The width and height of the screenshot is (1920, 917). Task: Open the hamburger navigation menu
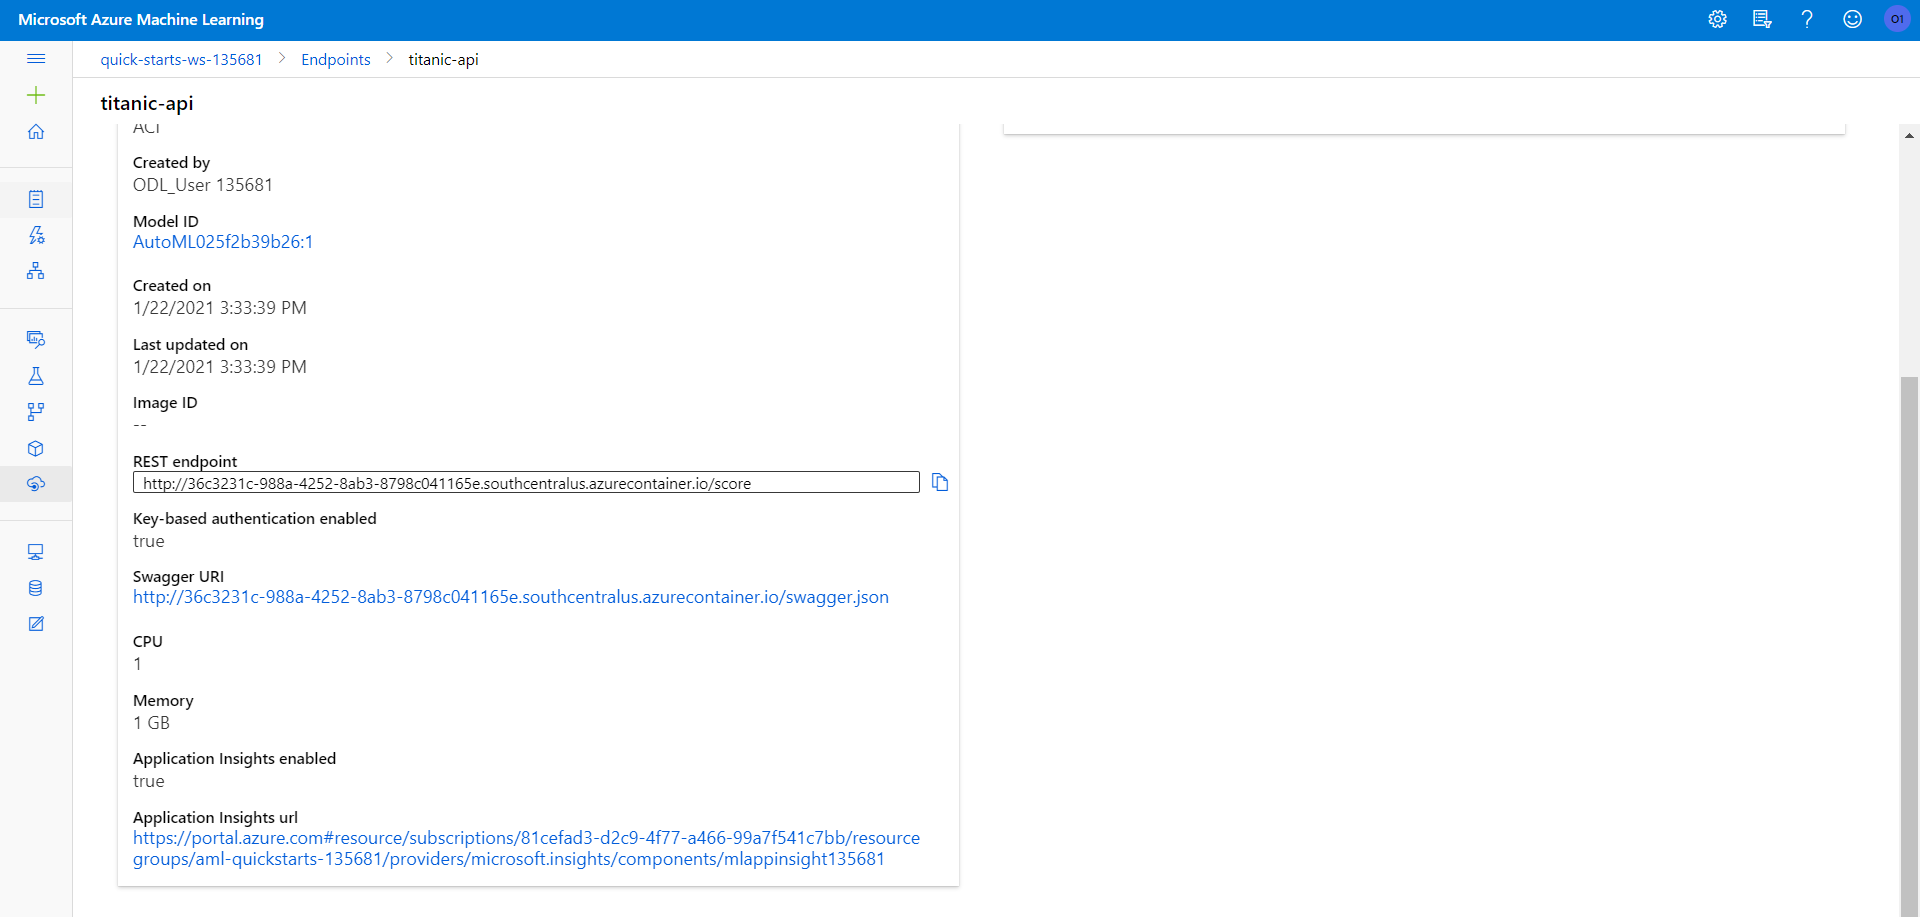36,59
